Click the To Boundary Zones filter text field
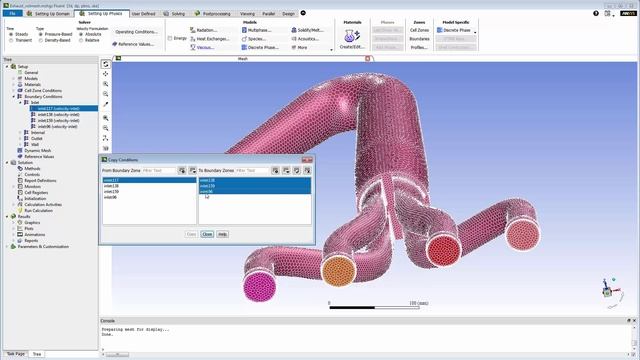 coord(252,171)
